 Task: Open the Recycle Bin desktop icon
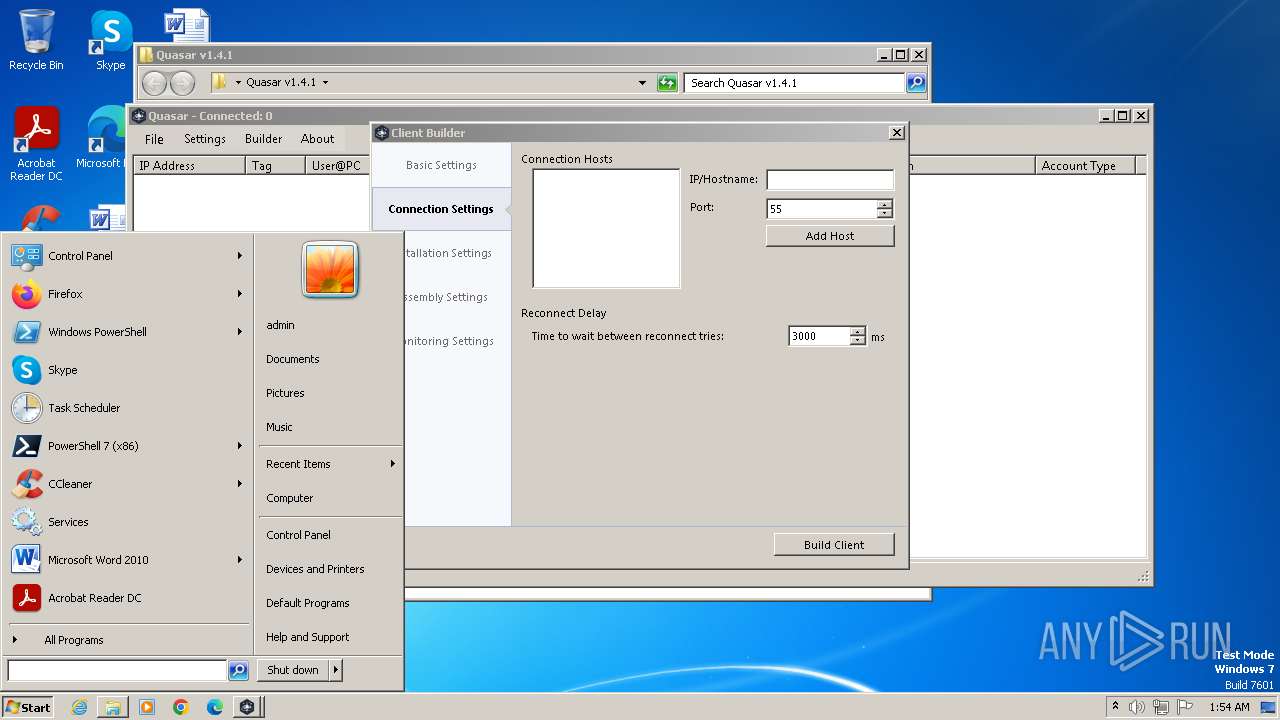[x=36, y=40]
